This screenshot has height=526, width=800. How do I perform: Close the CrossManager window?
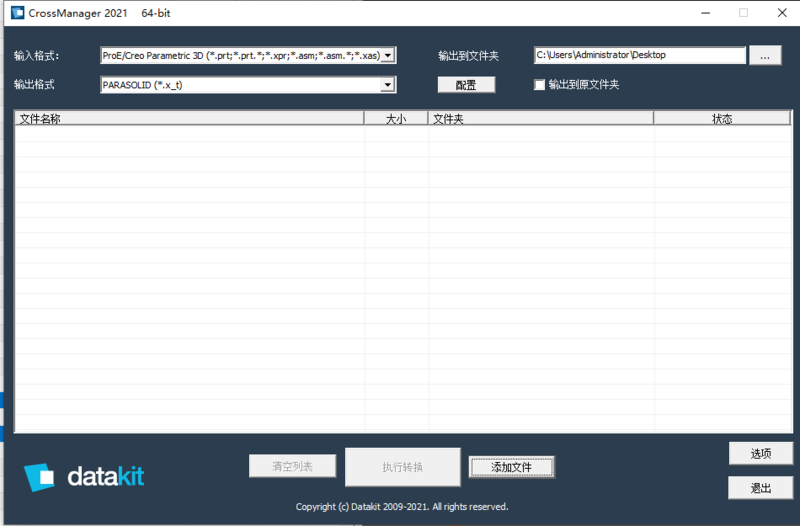click(x=782, y=13)
